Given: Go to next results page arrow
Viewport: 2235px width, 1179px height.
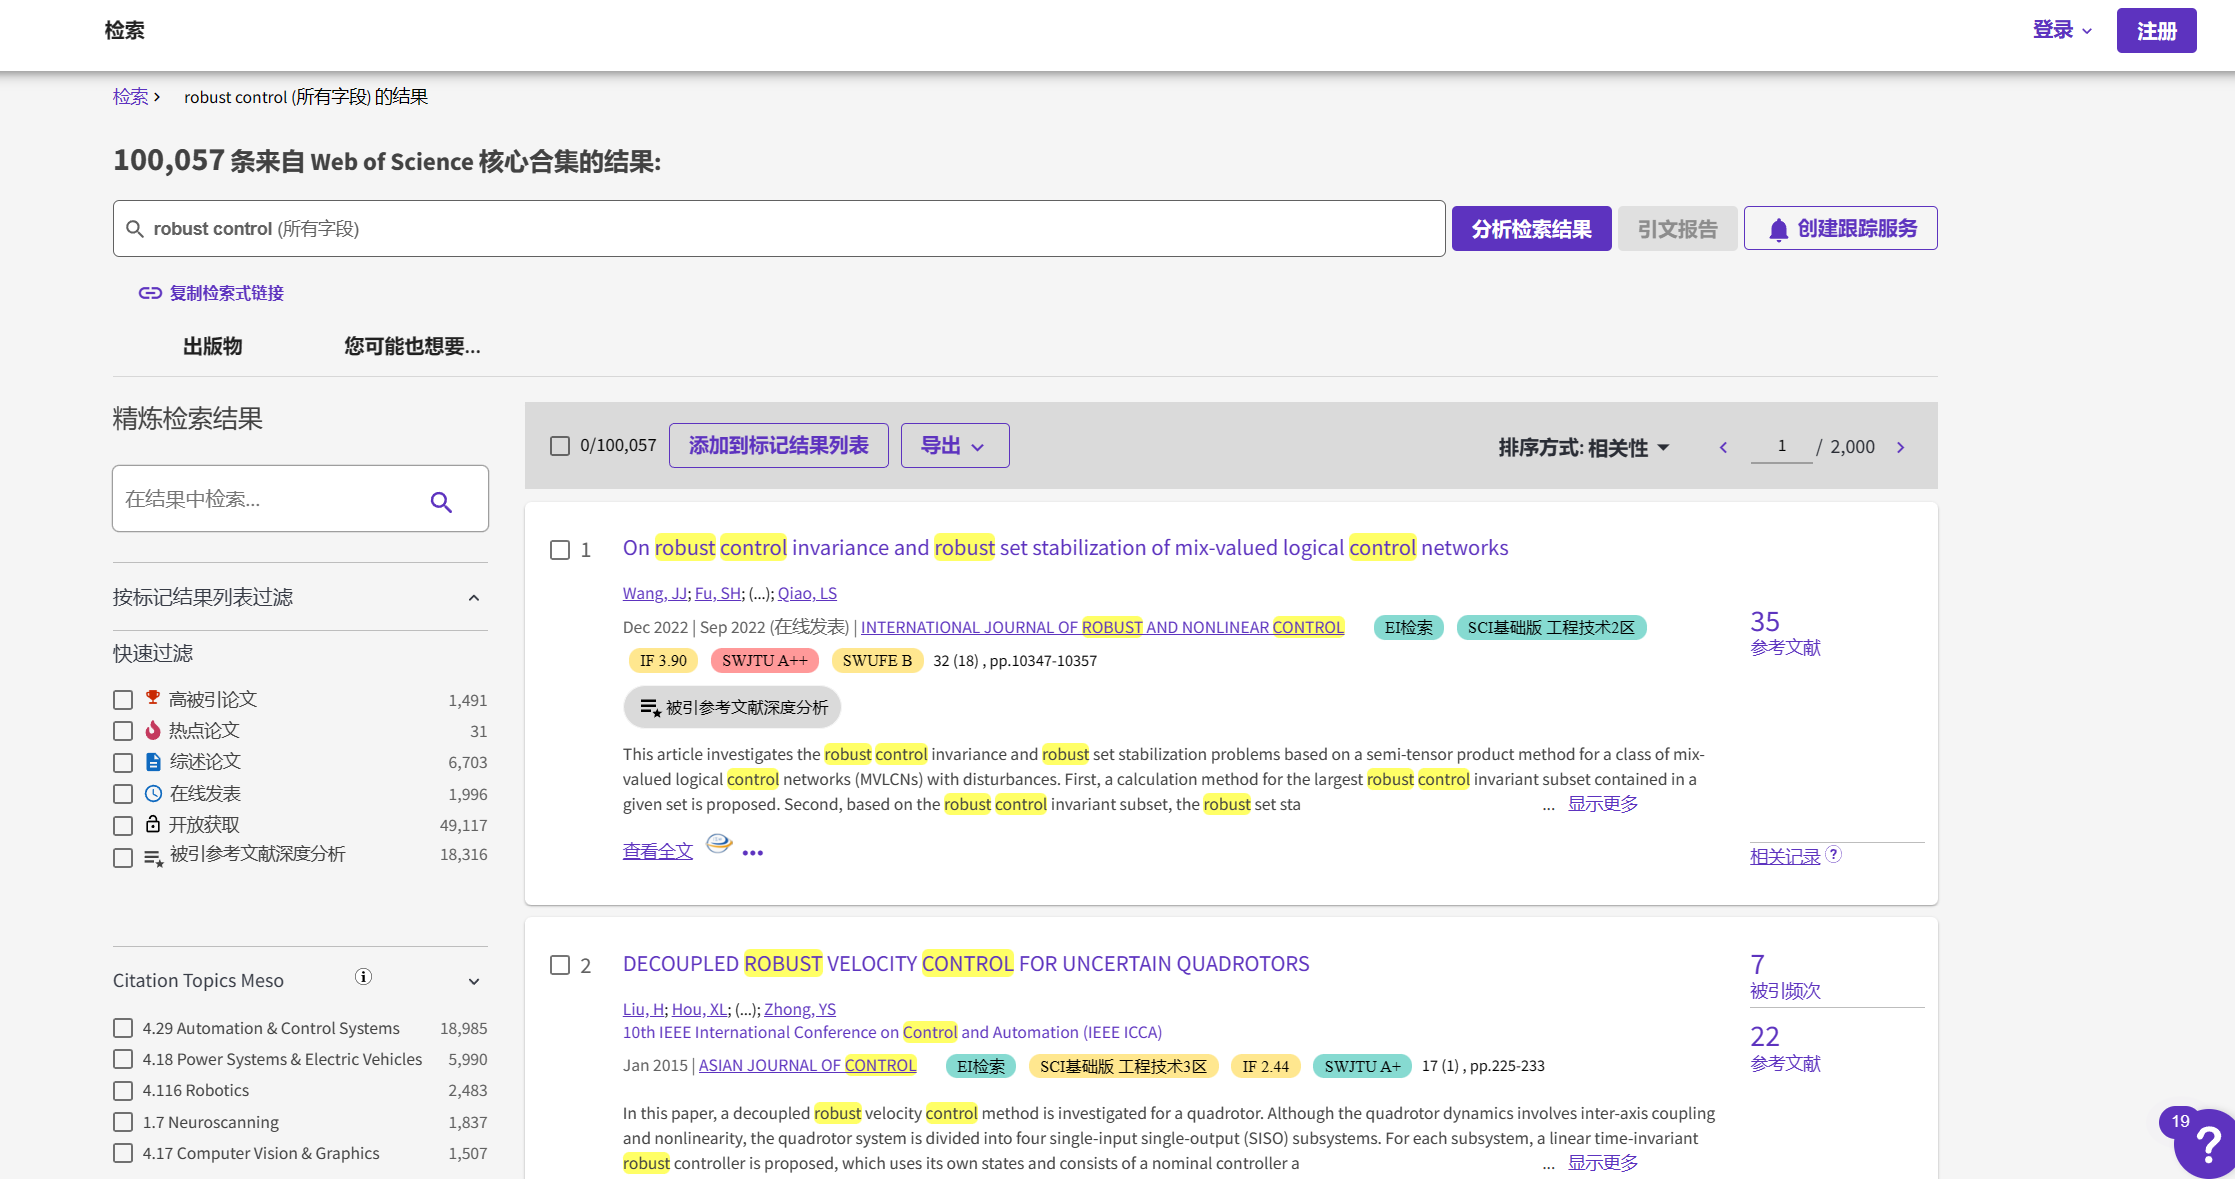Looking at the screenshot, I should (x=1901, y=447).
